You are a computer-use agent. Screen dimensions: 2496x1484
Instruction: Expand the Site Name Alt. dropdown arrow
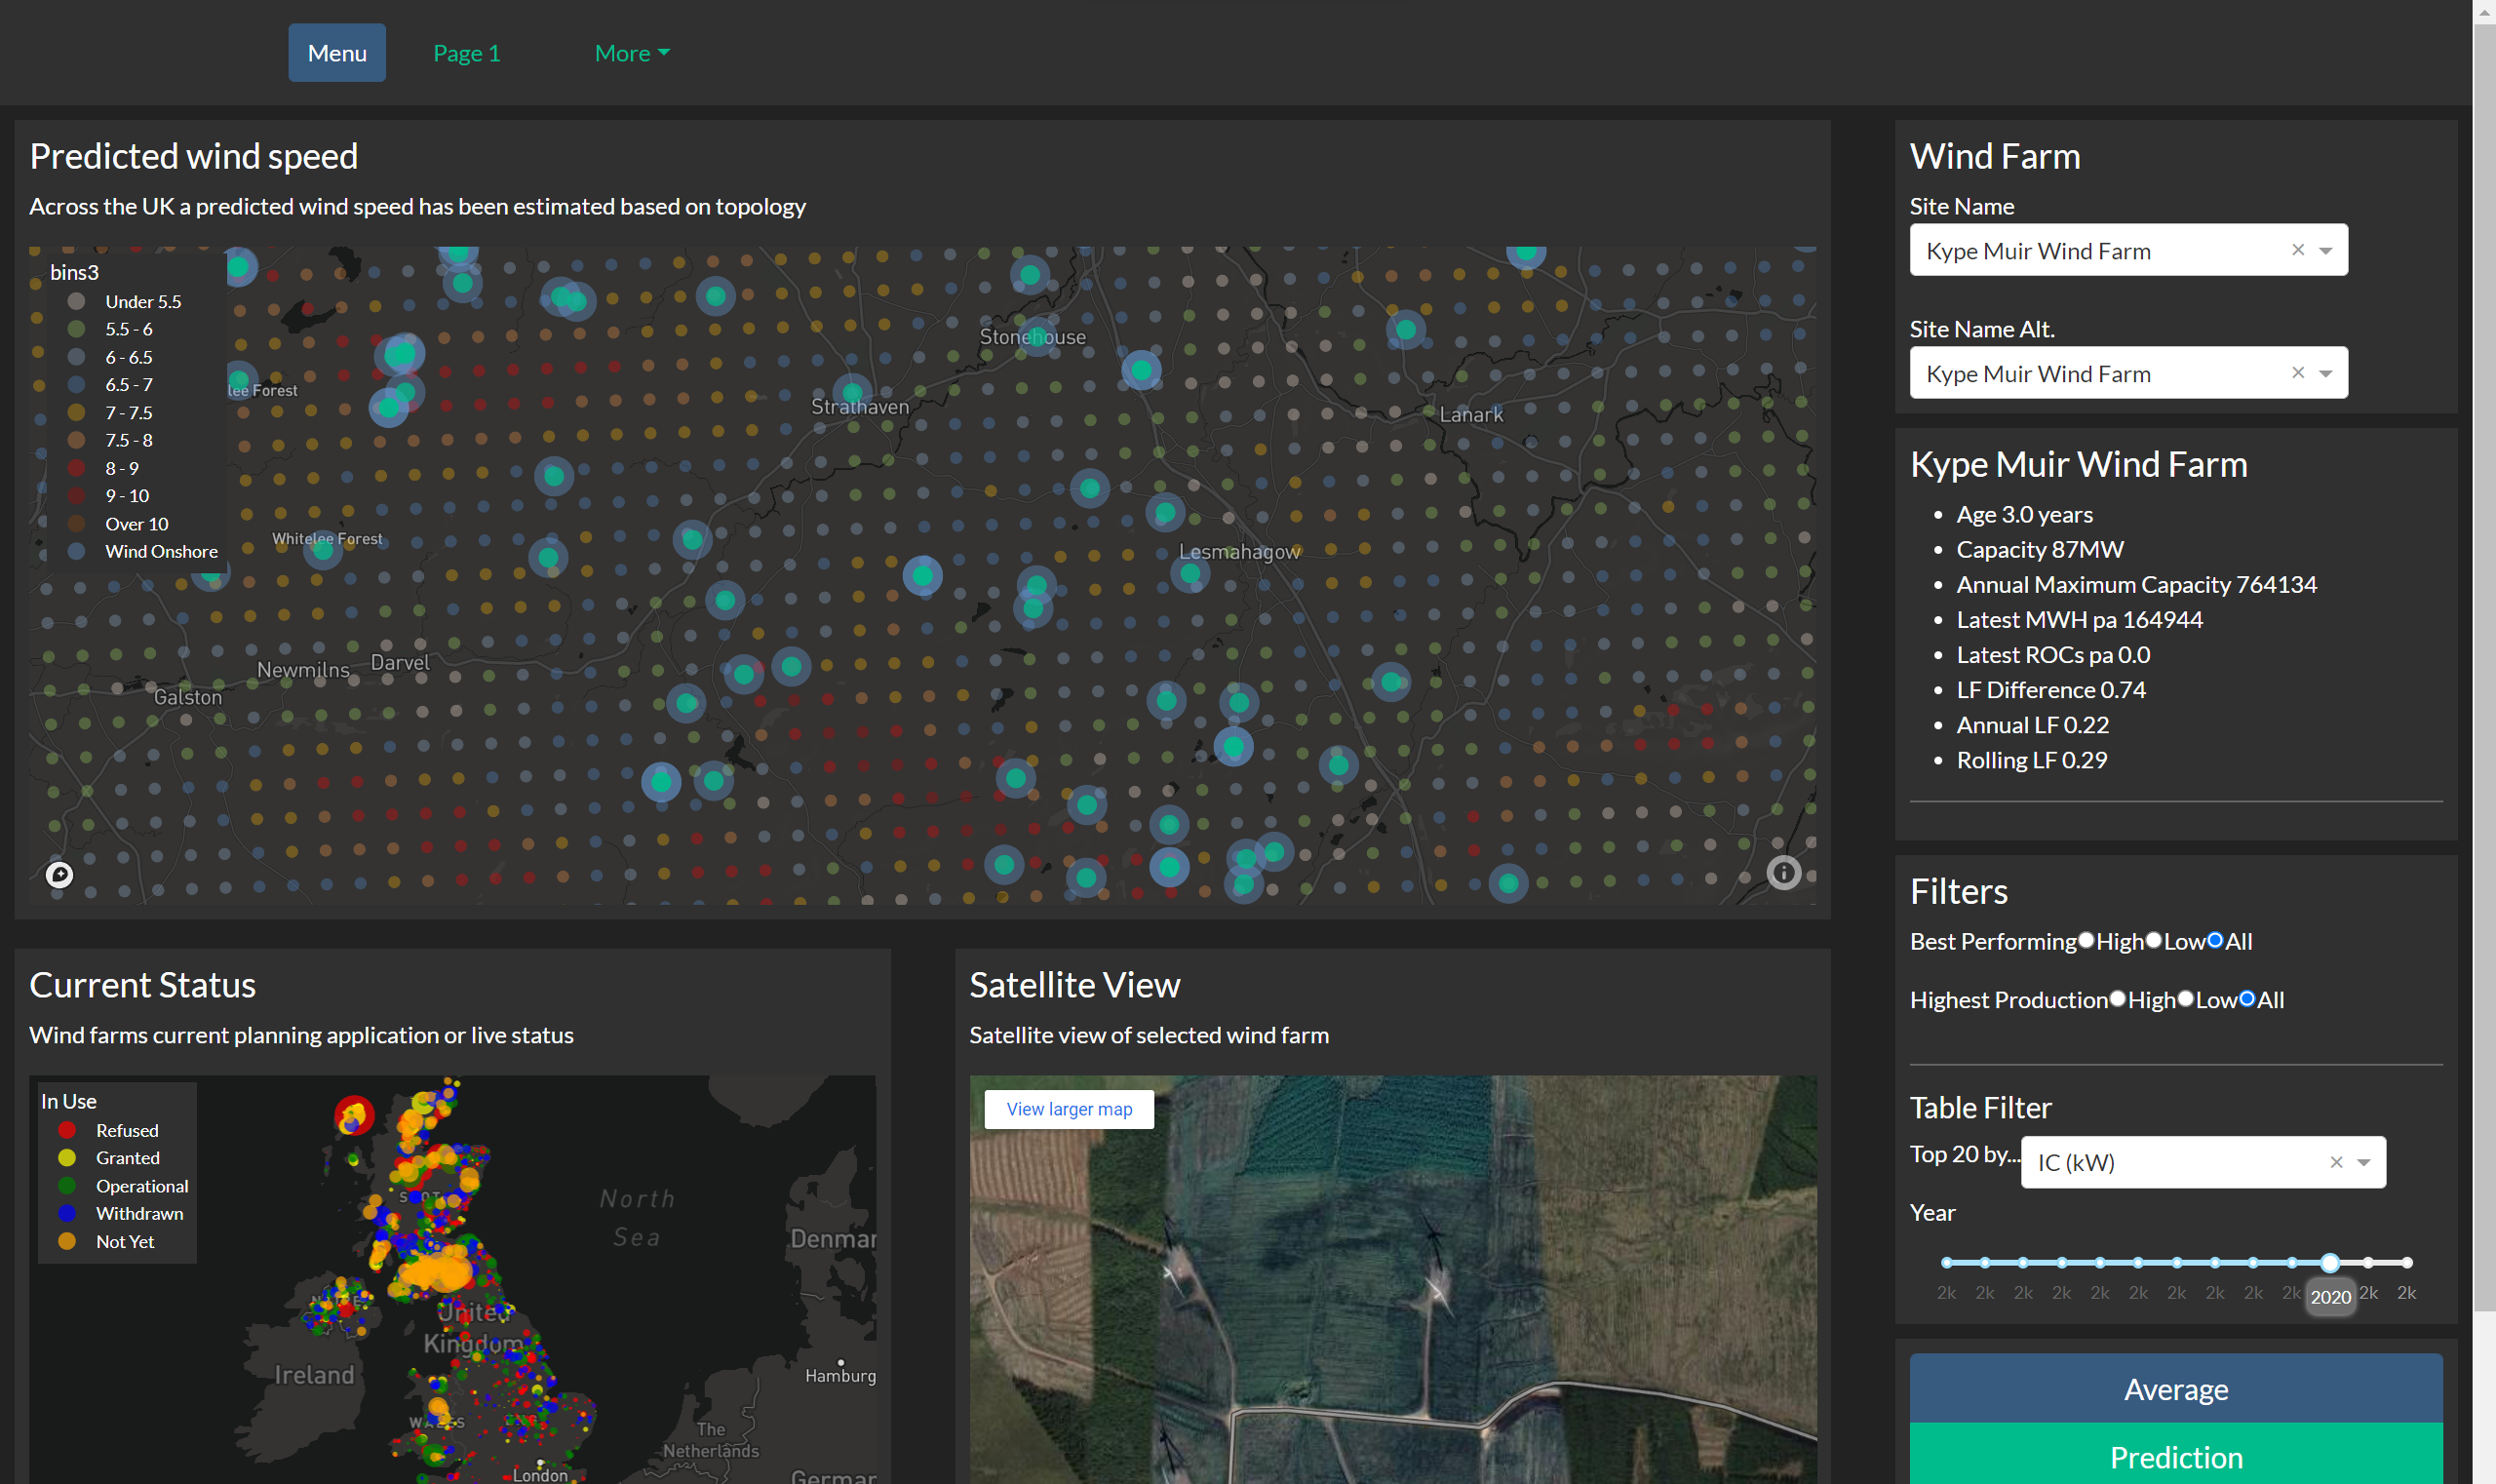tap(2325, 374)
